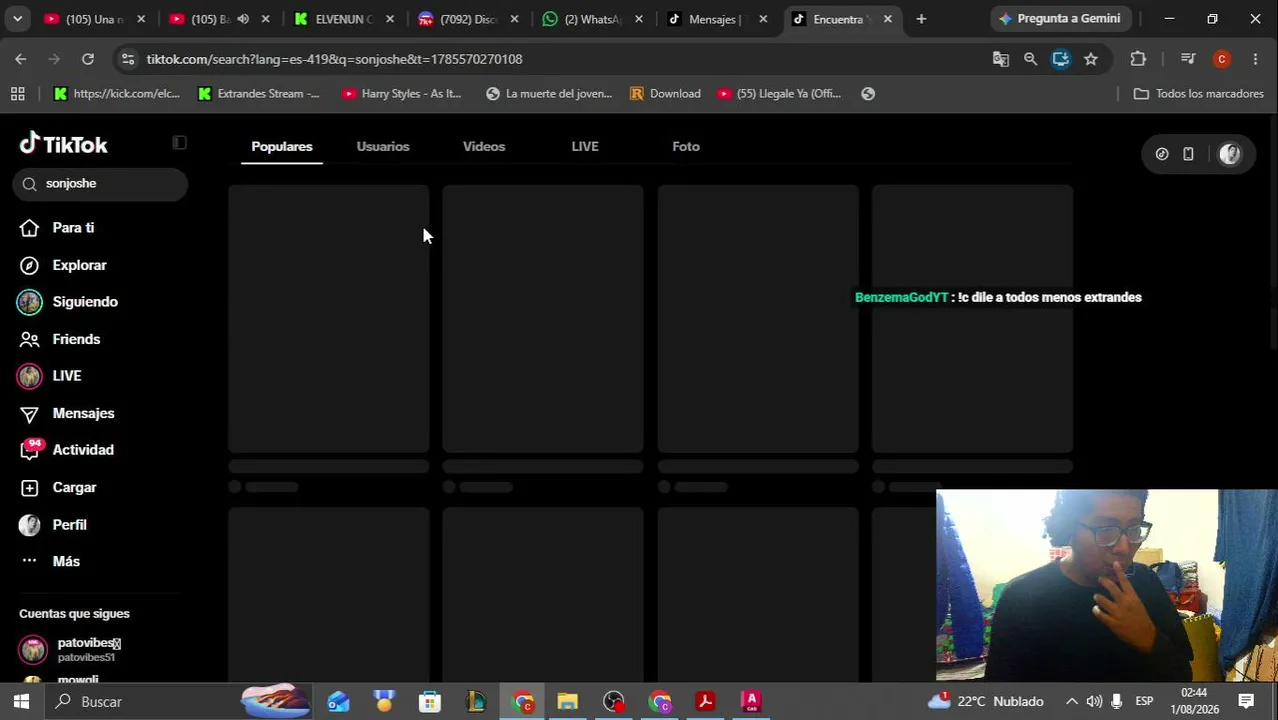Translate this page icon
The width and height of the screenshot is (1278, 720).
pyautogui.click(x=1000, y=59)
